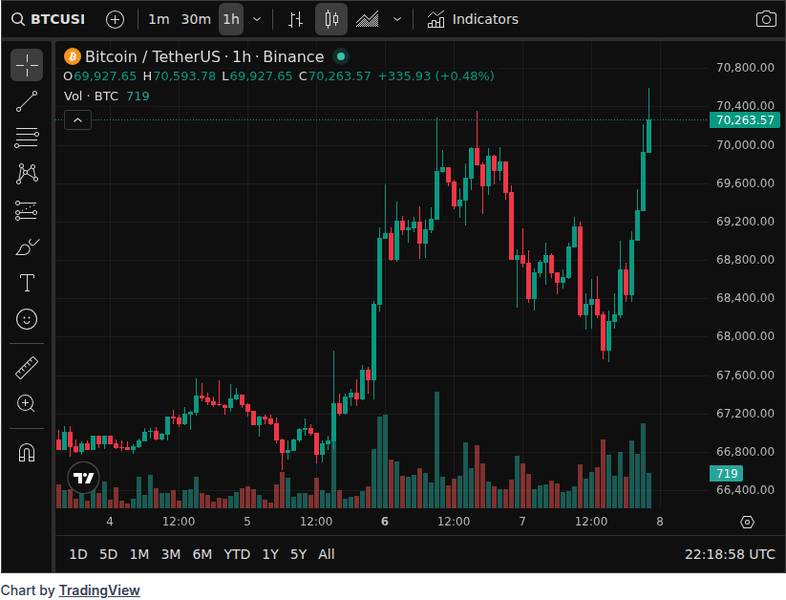Take a chart snapshot with camera icon
Screen dimensions: 786x600
coord(766,20)
